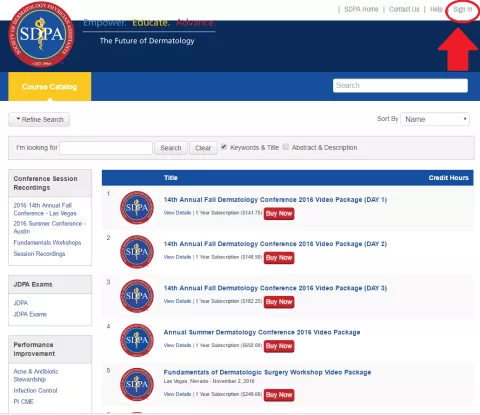View Details for Annual Summer Conference package
Screen dimensions: 480x415
pyautogui.click(x=177, y=345)
